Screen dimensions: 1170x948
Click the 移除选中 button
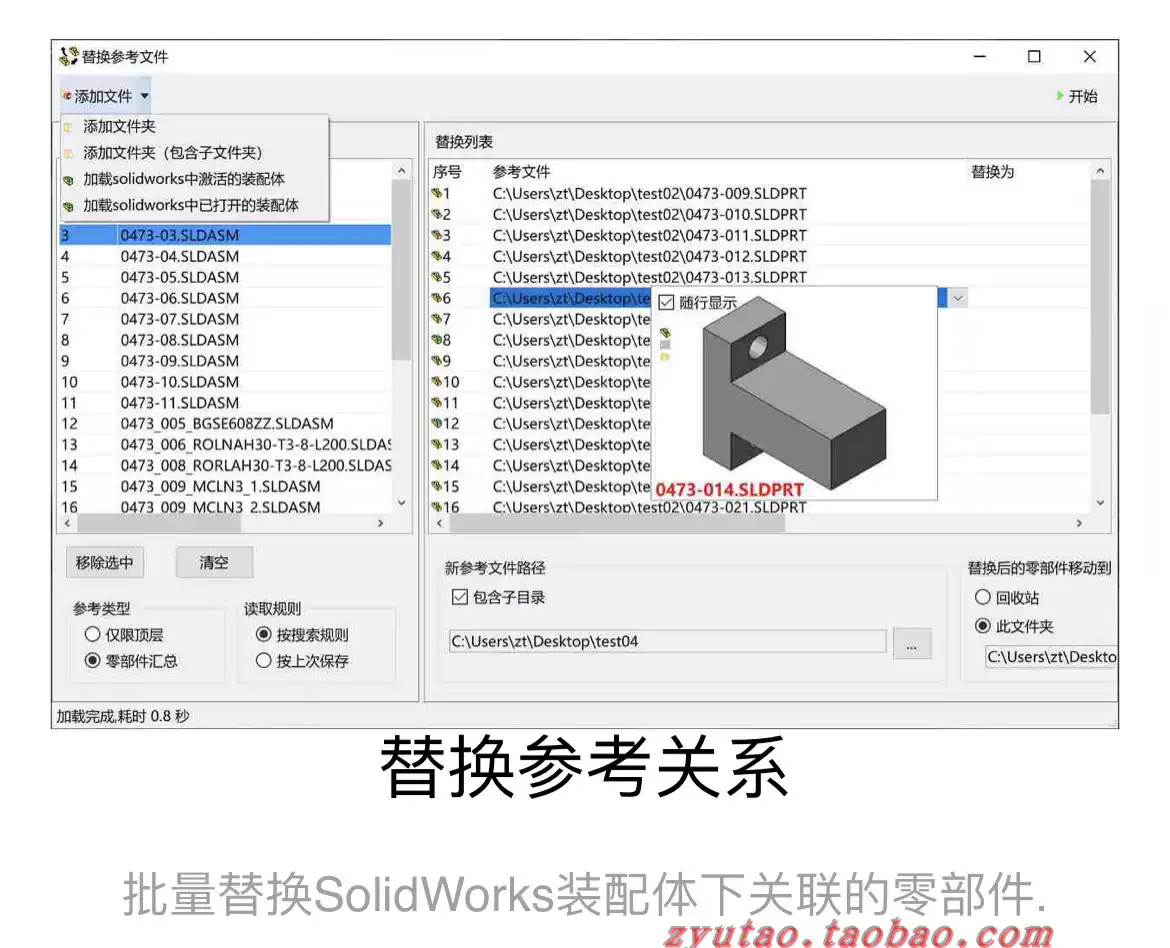coord(104,562)
